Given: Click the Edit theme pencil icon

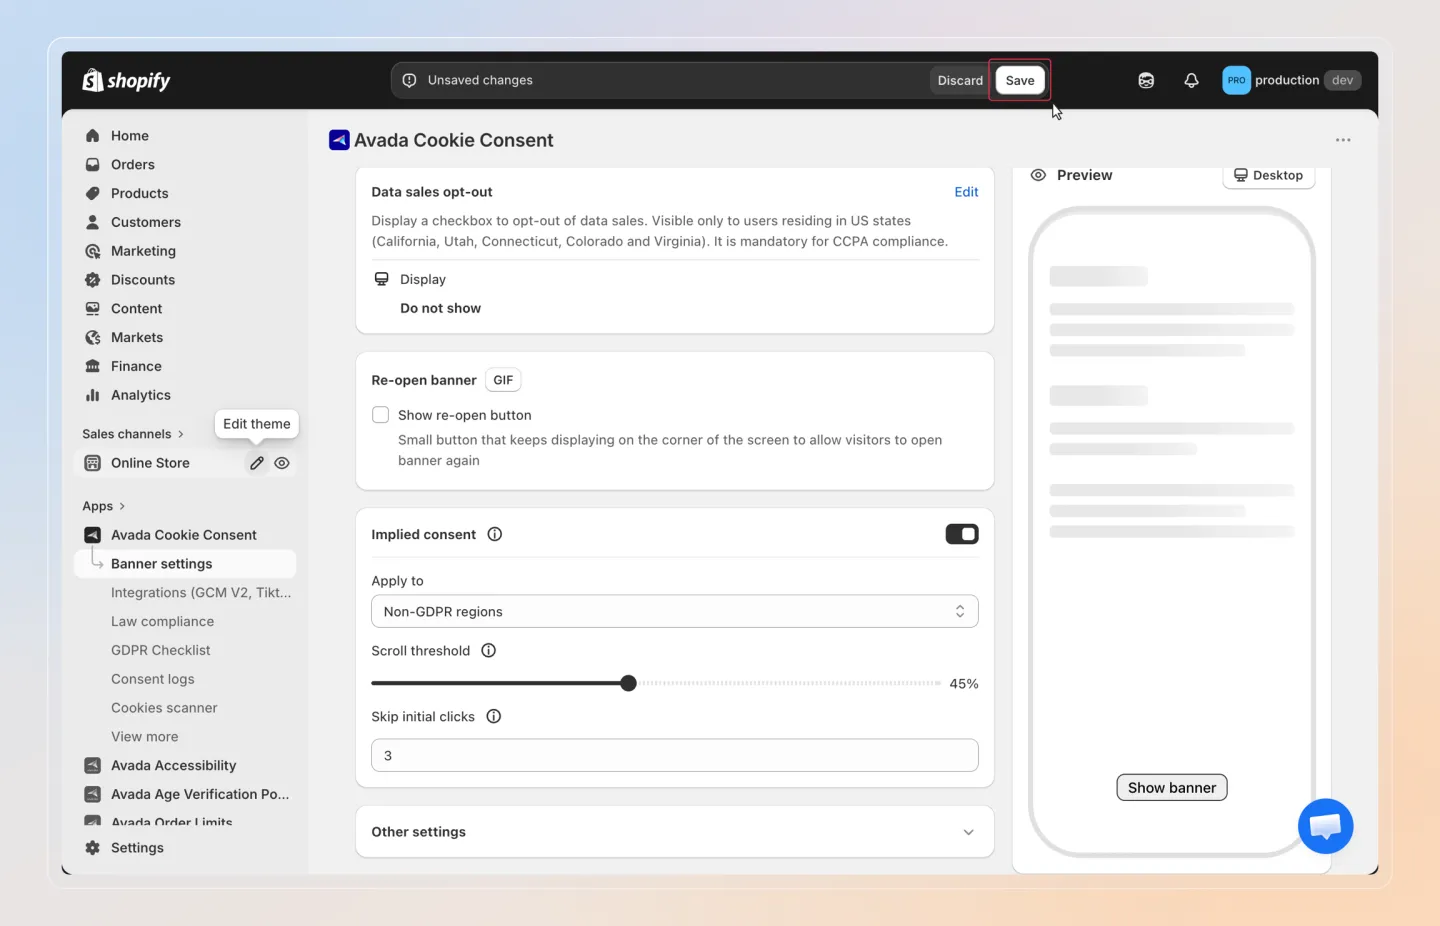Looking at the screenshot, I should [x=257, y=463].
